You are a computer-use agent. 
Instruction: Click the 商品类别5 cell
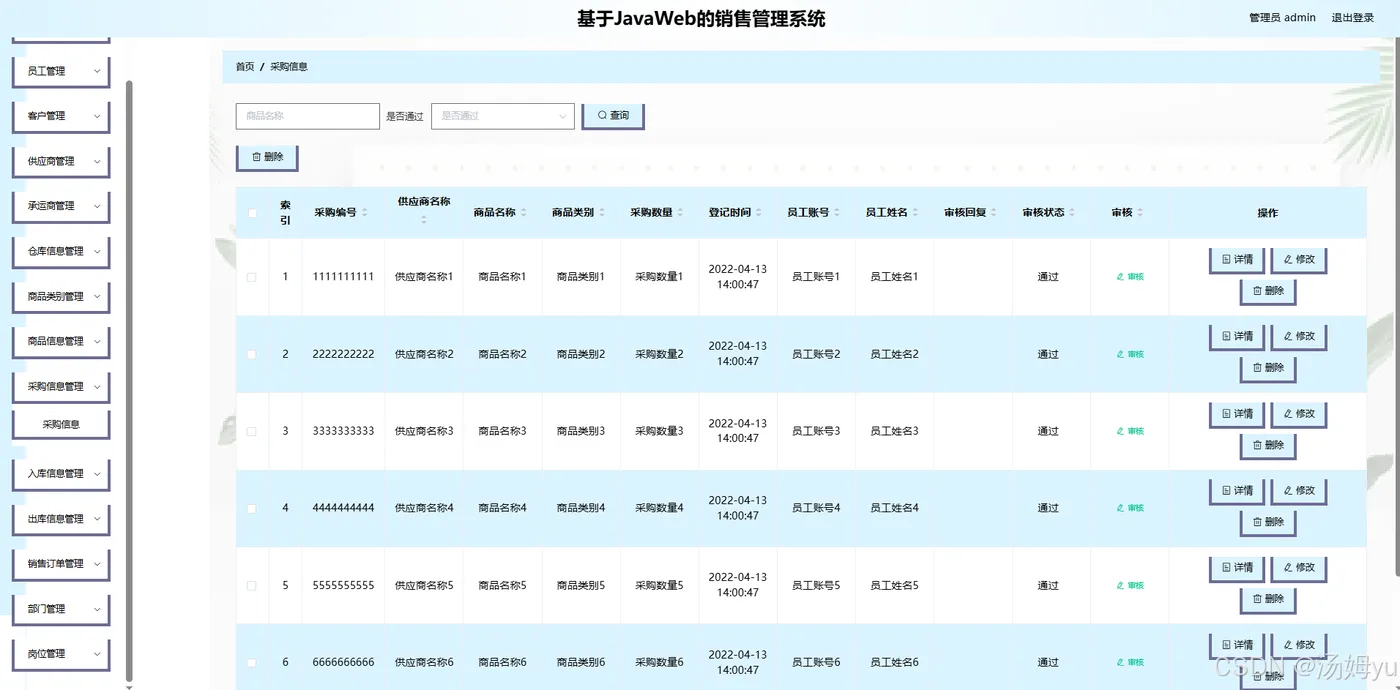click(581, 586)
